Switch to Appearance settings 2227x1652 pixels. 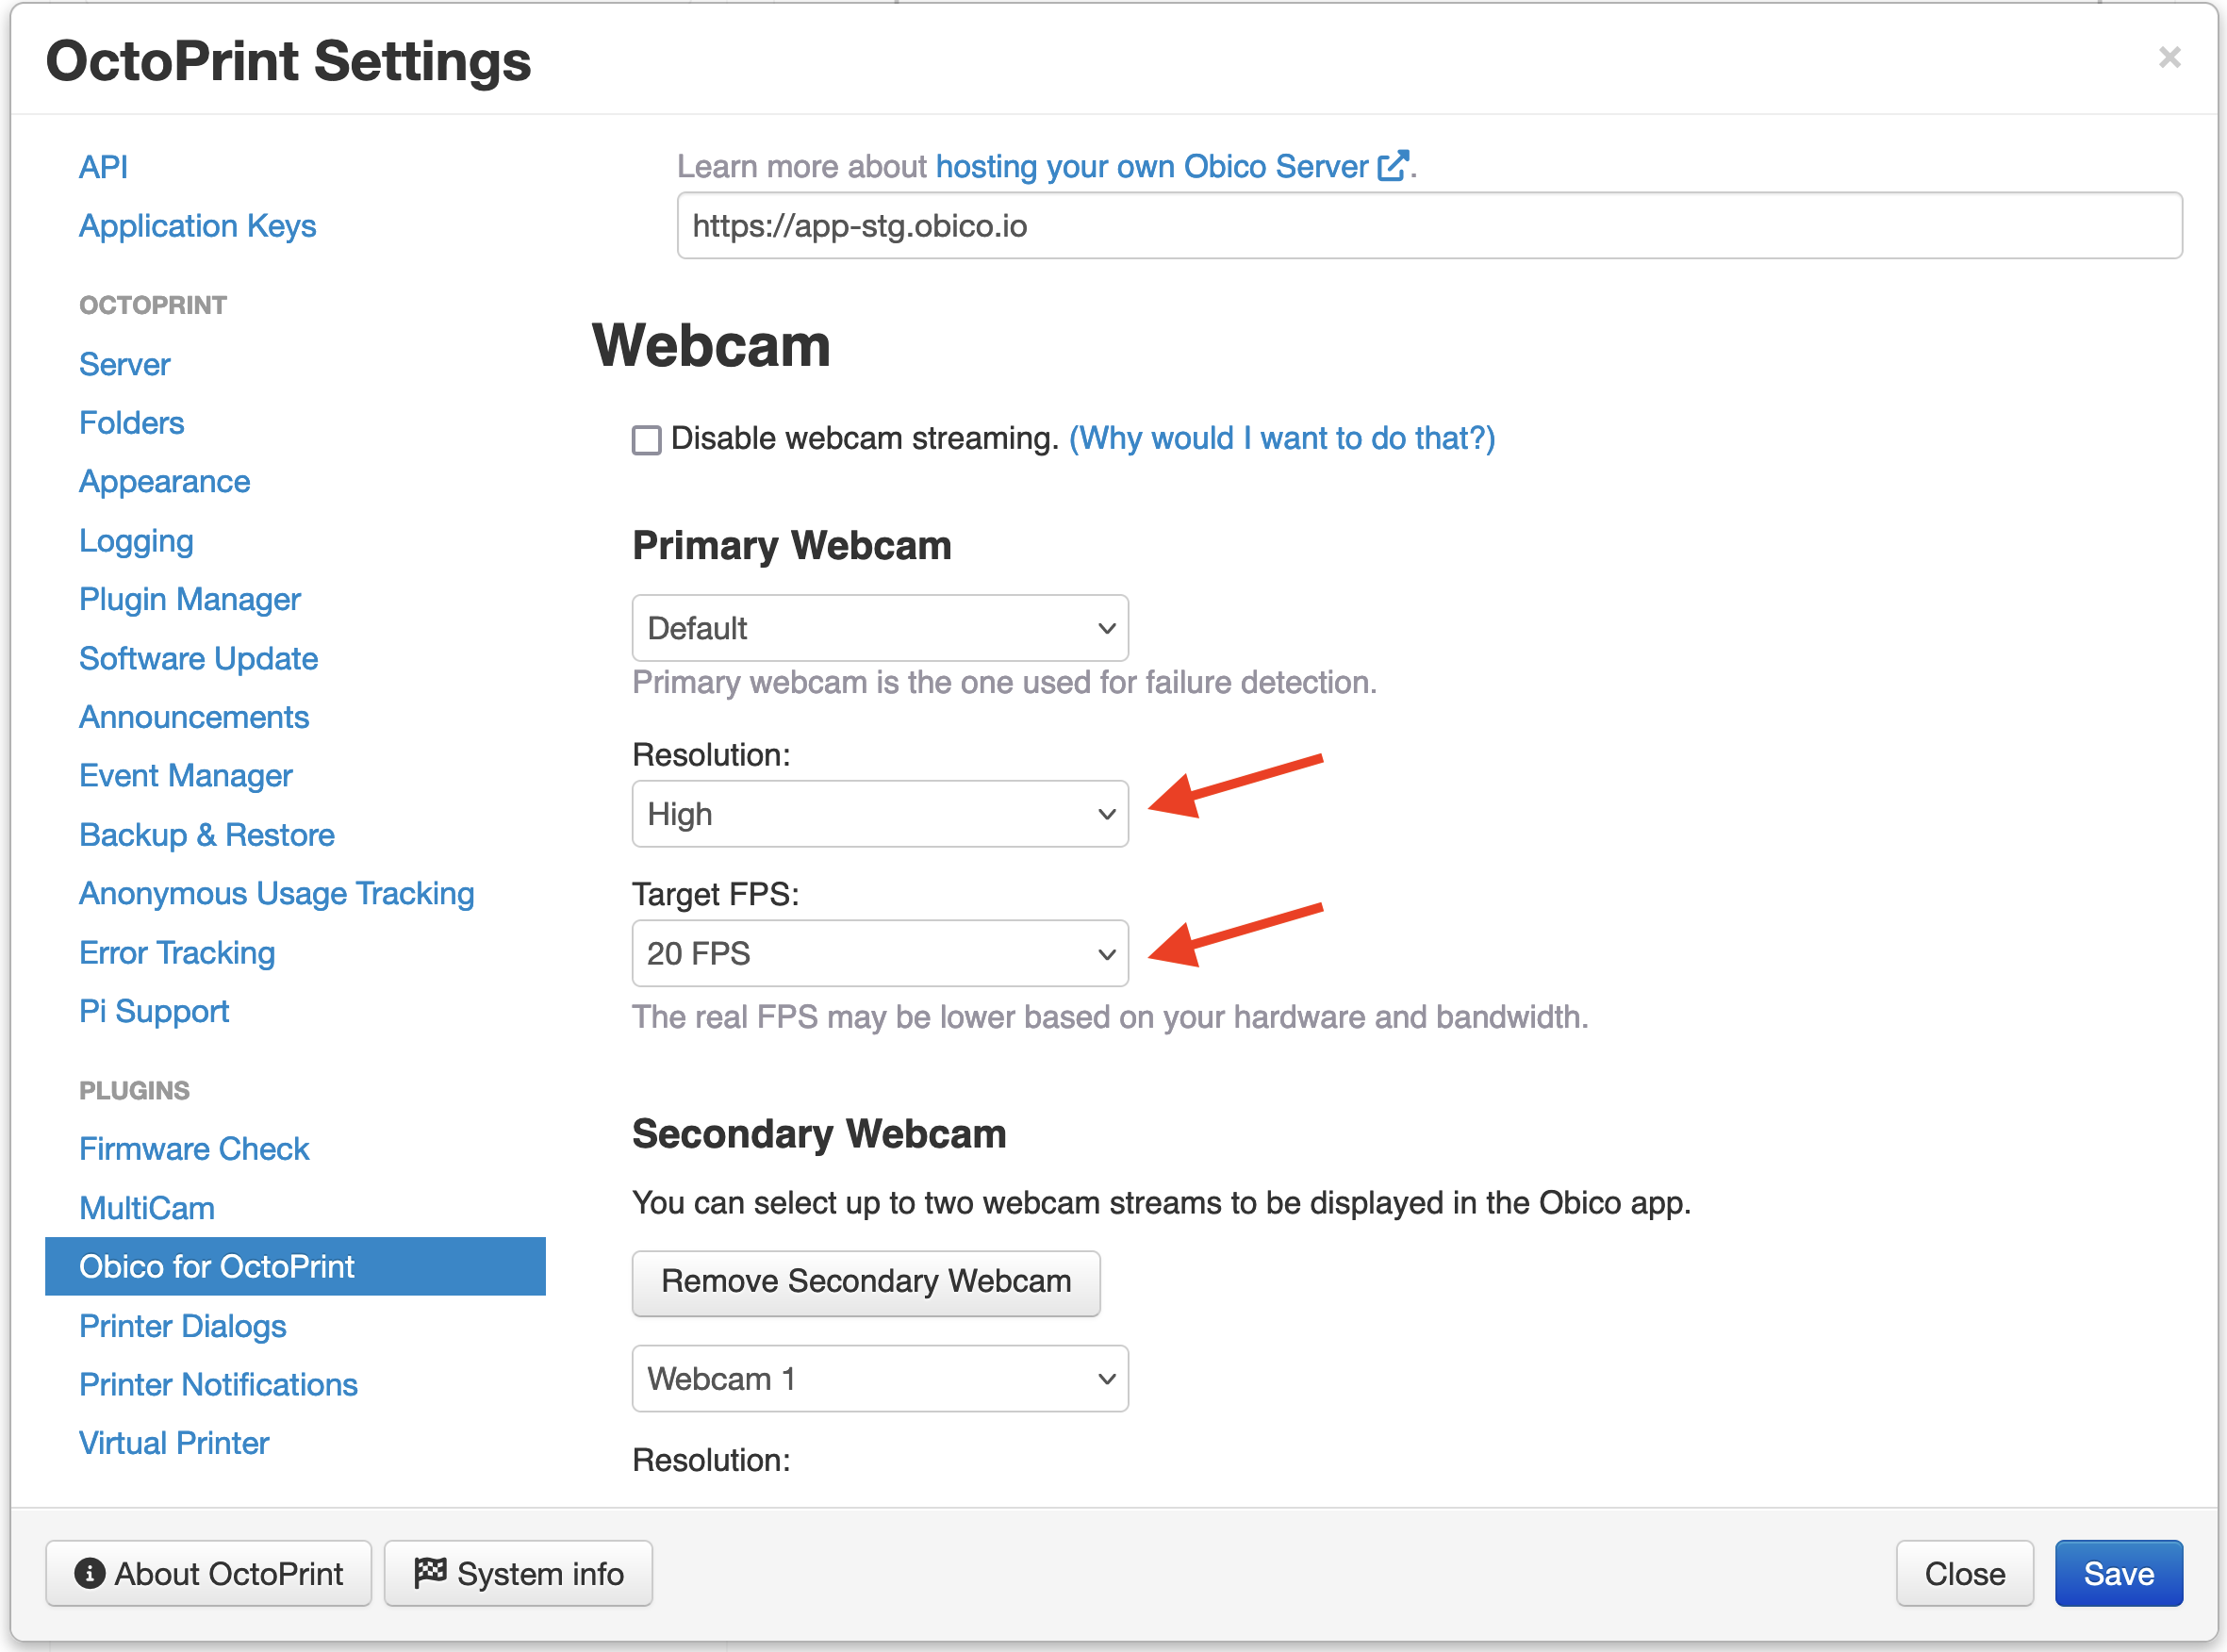164,482
